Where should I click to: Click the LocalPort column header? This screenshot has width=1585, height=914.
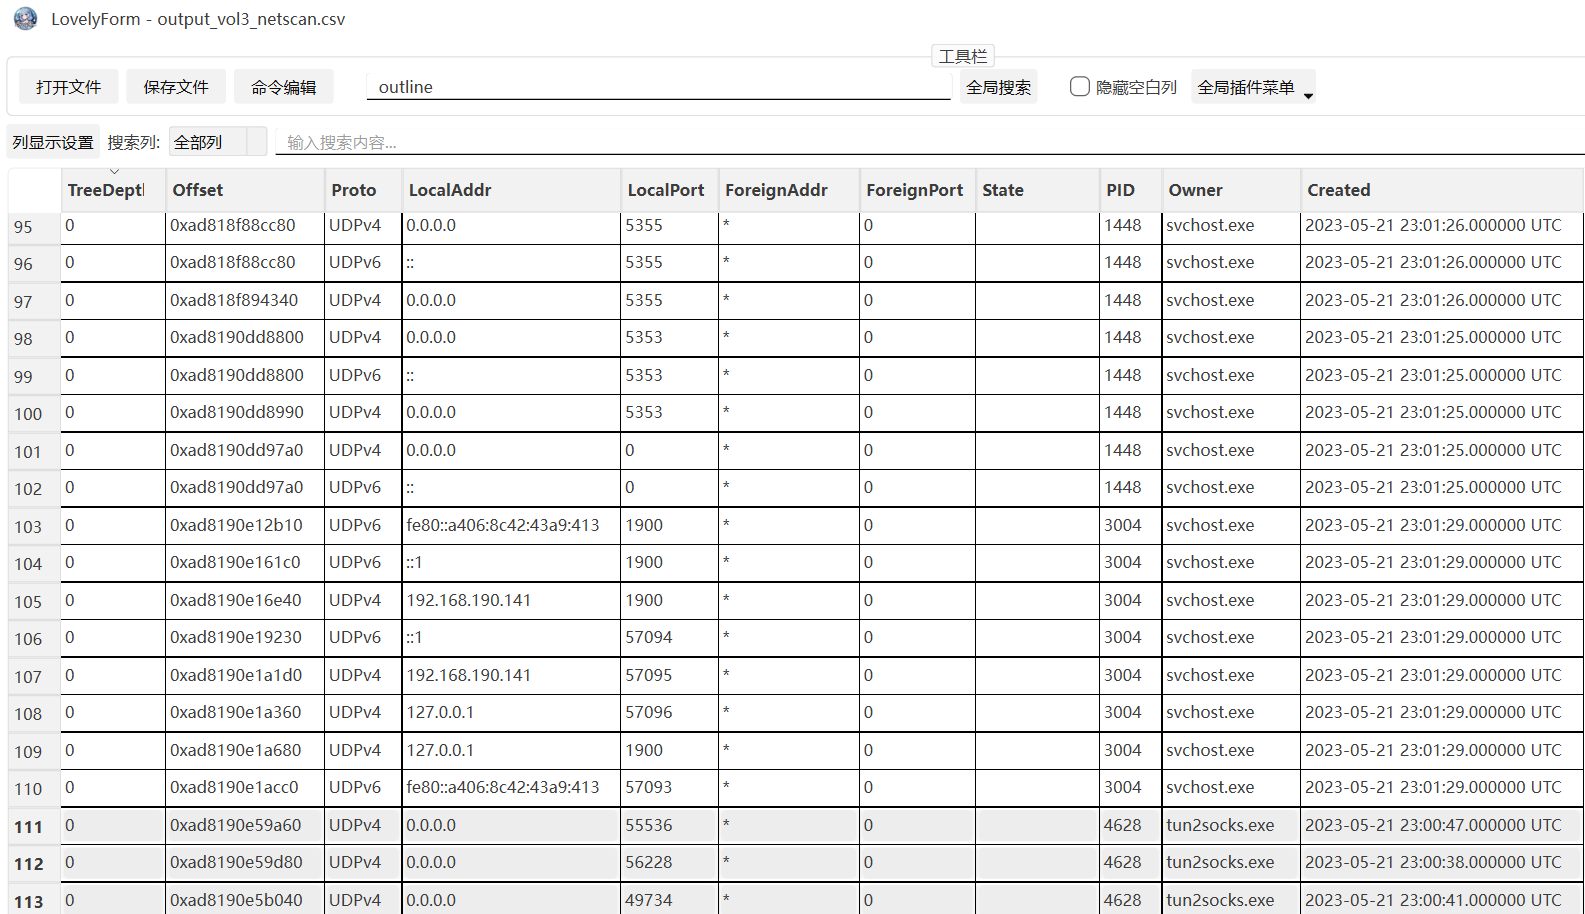tap(670, 190)
